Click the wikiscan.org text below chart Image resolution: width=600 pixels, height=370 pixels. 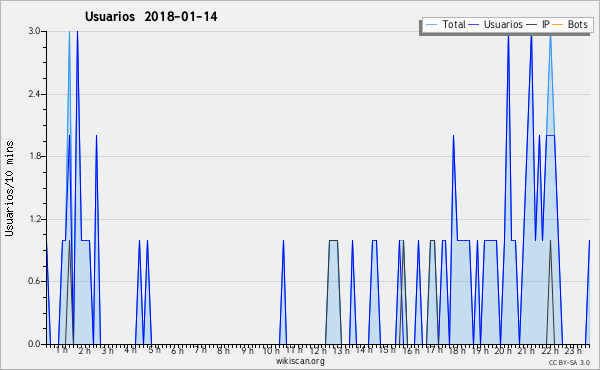(x=300, y=361)
